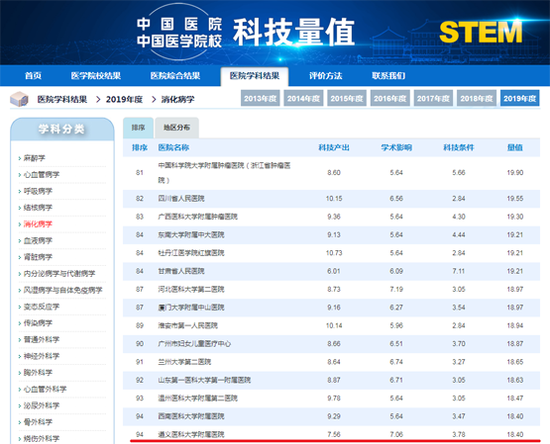Click the 河北医科大学第二医院 hospital name
Screen dimensions: 550x444
pos(191,290)
